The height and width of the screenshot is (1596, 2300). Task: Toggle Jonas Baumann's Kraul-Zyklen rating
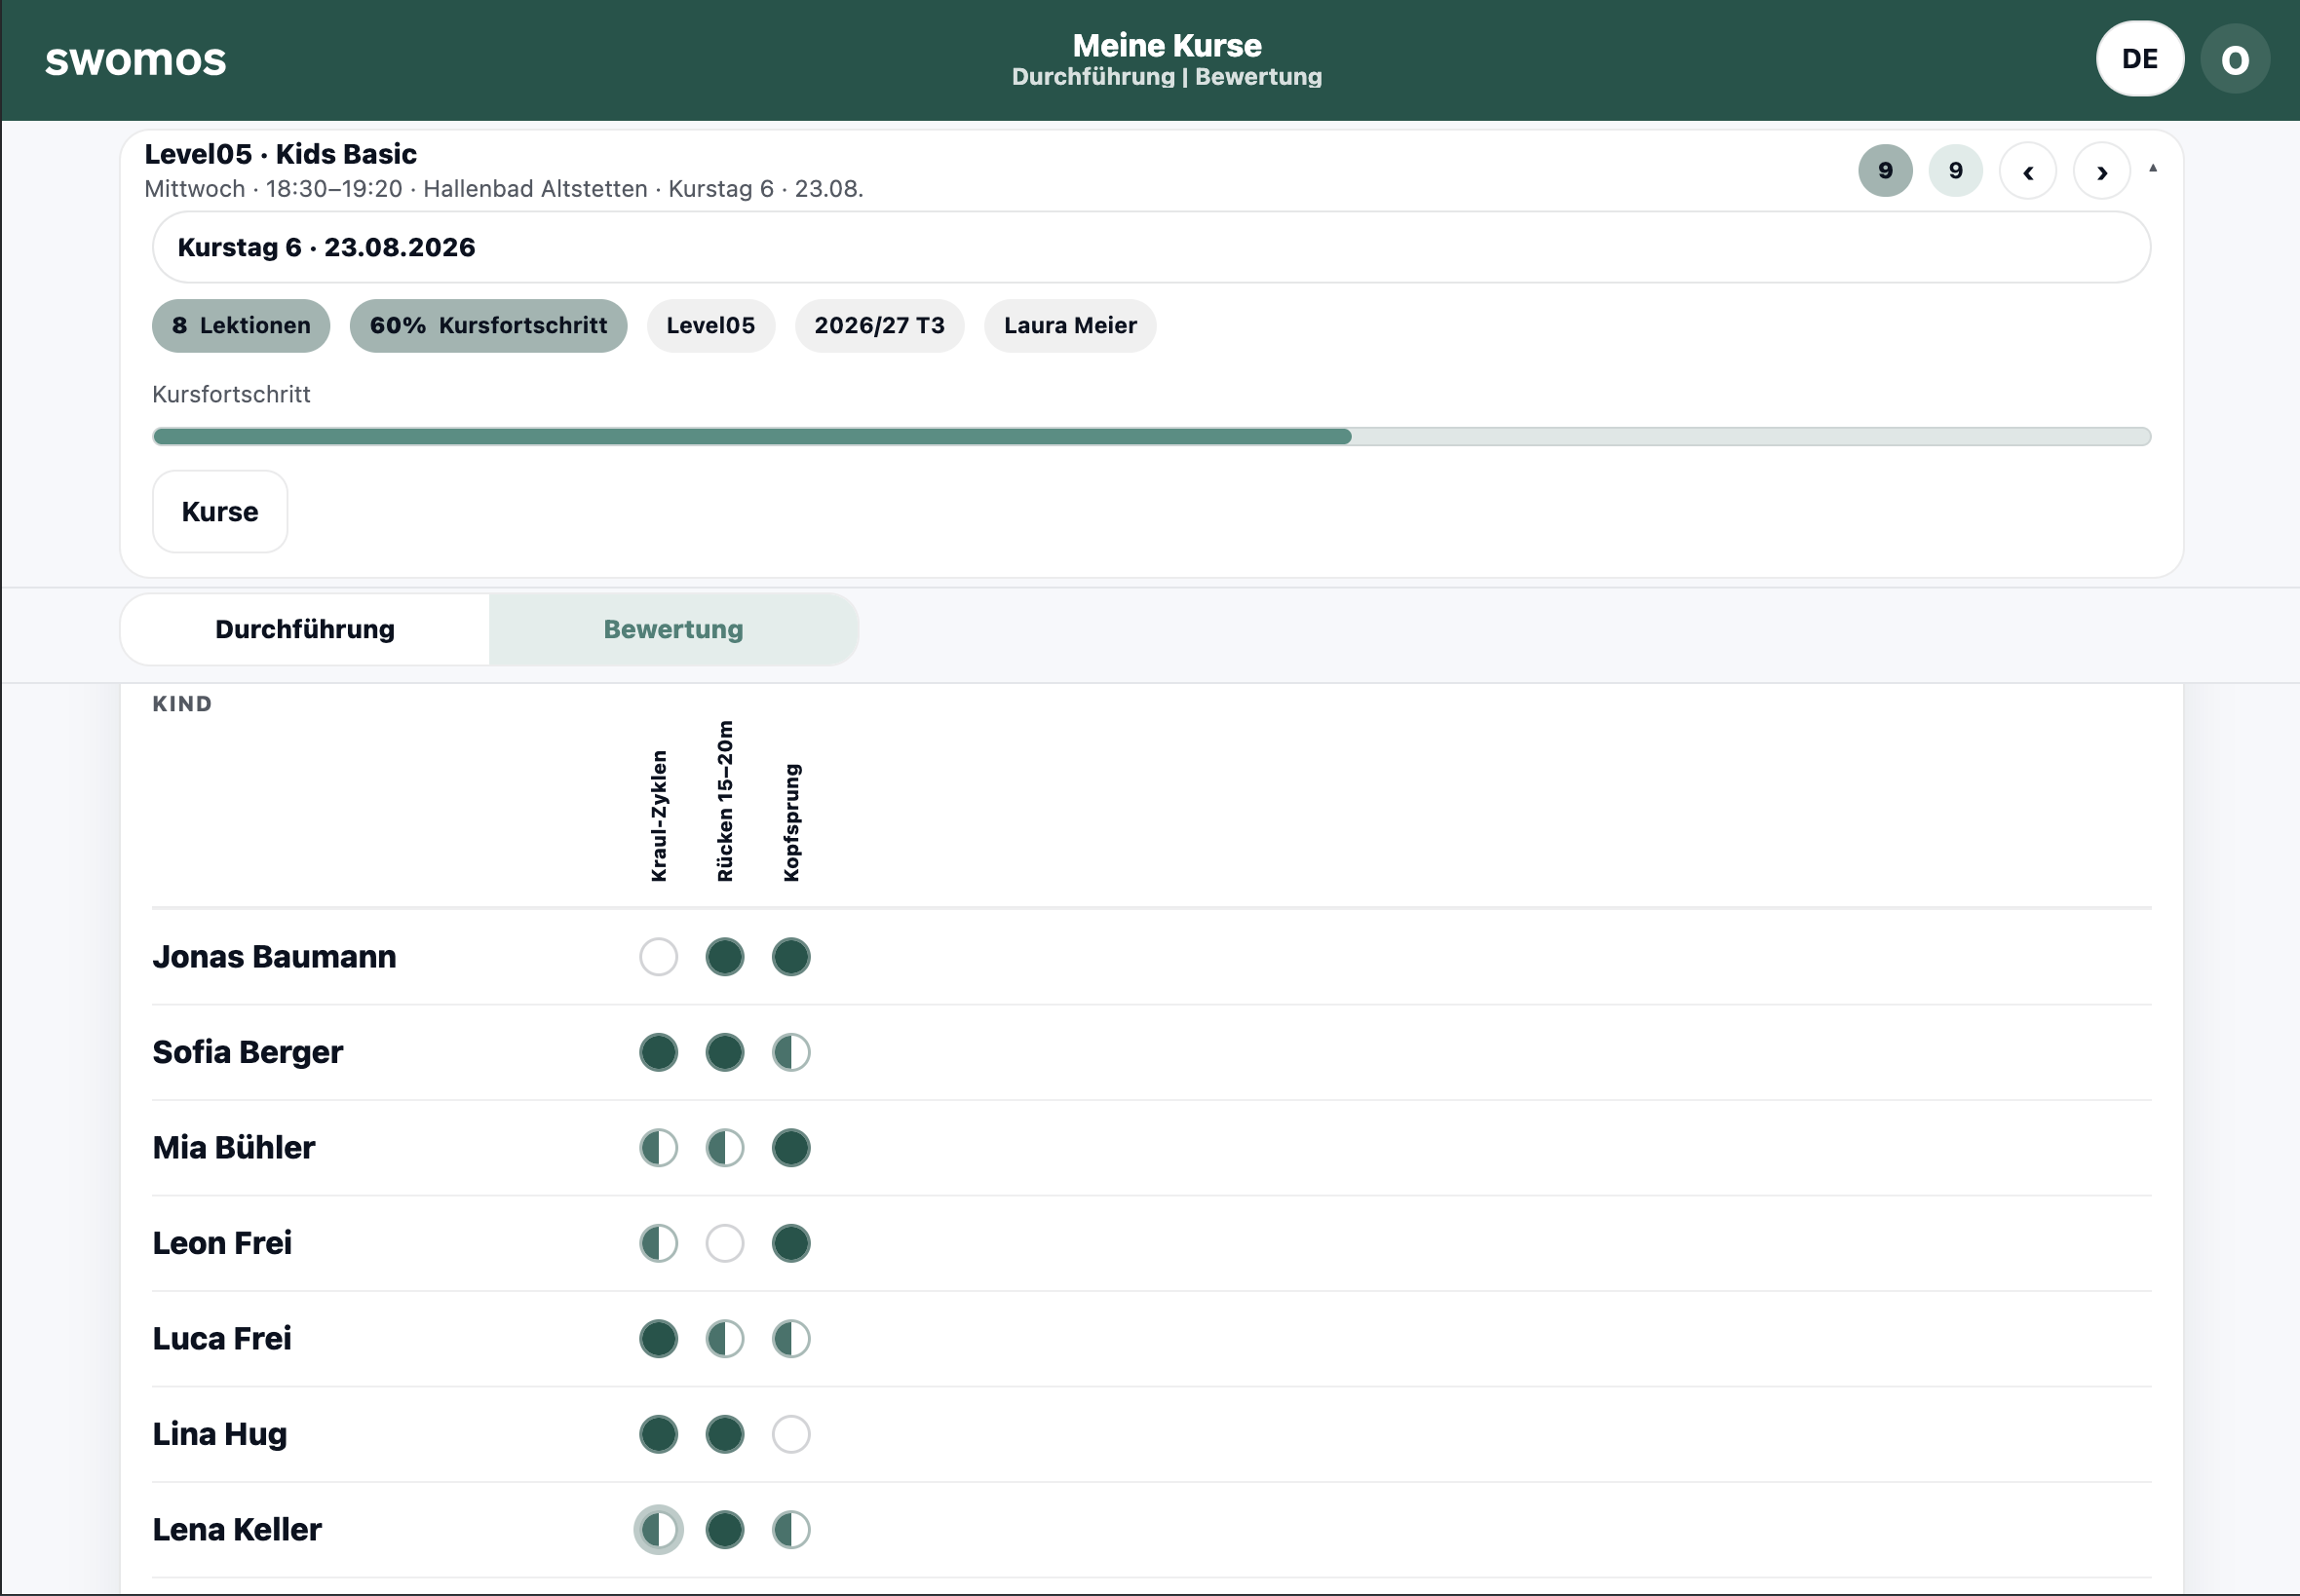point(658,957)
